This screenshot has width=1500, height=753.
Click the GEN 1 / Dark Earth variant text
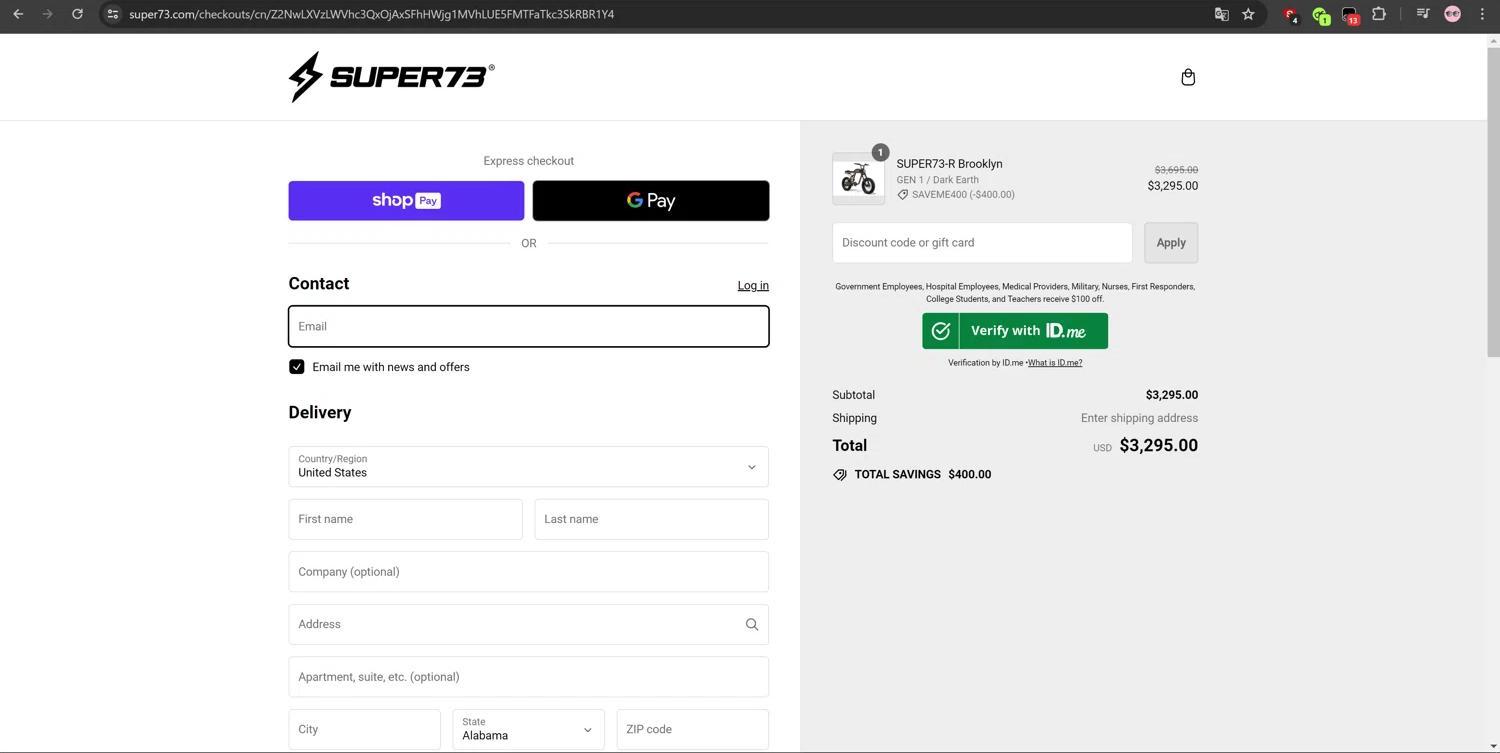tap(937, 180)
